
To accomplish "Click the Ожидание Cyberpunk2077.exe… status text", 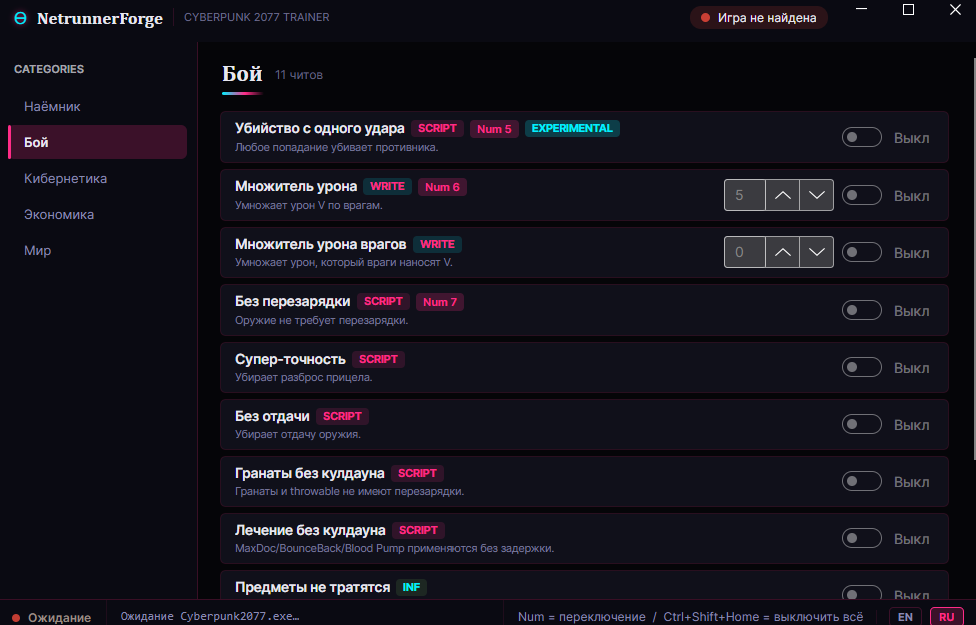I will (210, 616).
